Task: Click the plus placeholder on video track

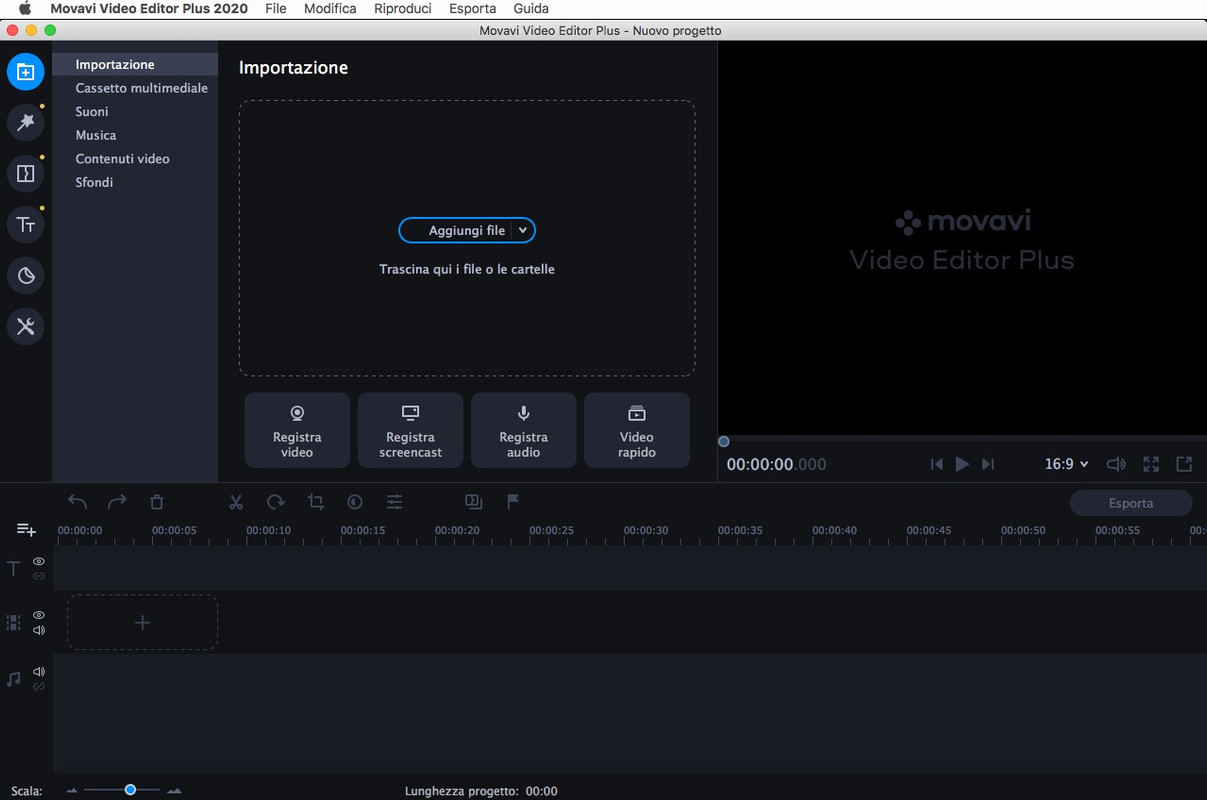Action: pyautogui.click(x=142, y=622)
